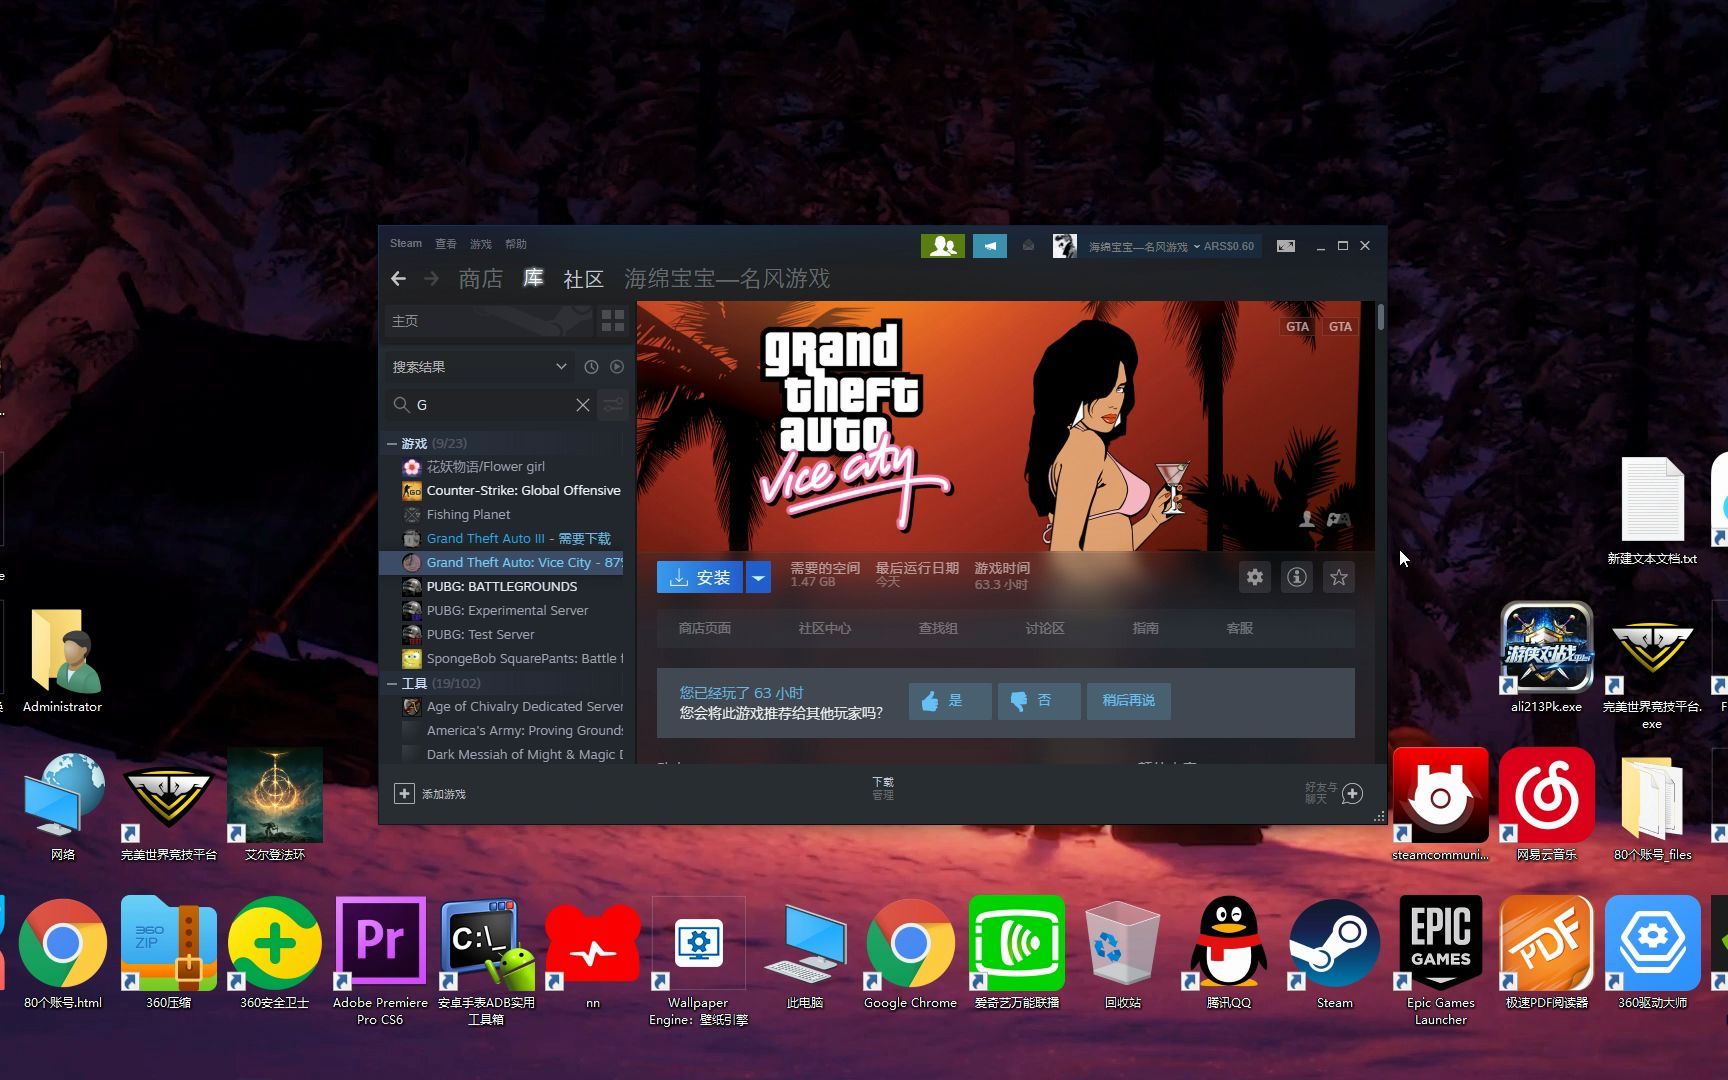
Task: Collapse the 游戏 category in library
Action: pyautogui.click(x=392, y=443)
